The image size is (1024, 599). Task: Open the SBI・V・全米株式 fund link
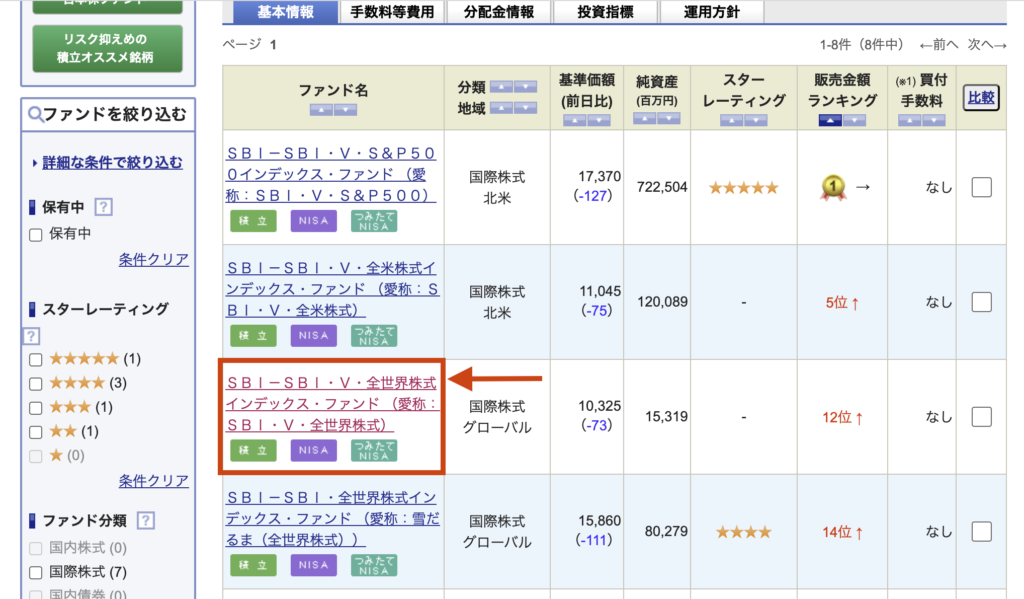(332, 289)
